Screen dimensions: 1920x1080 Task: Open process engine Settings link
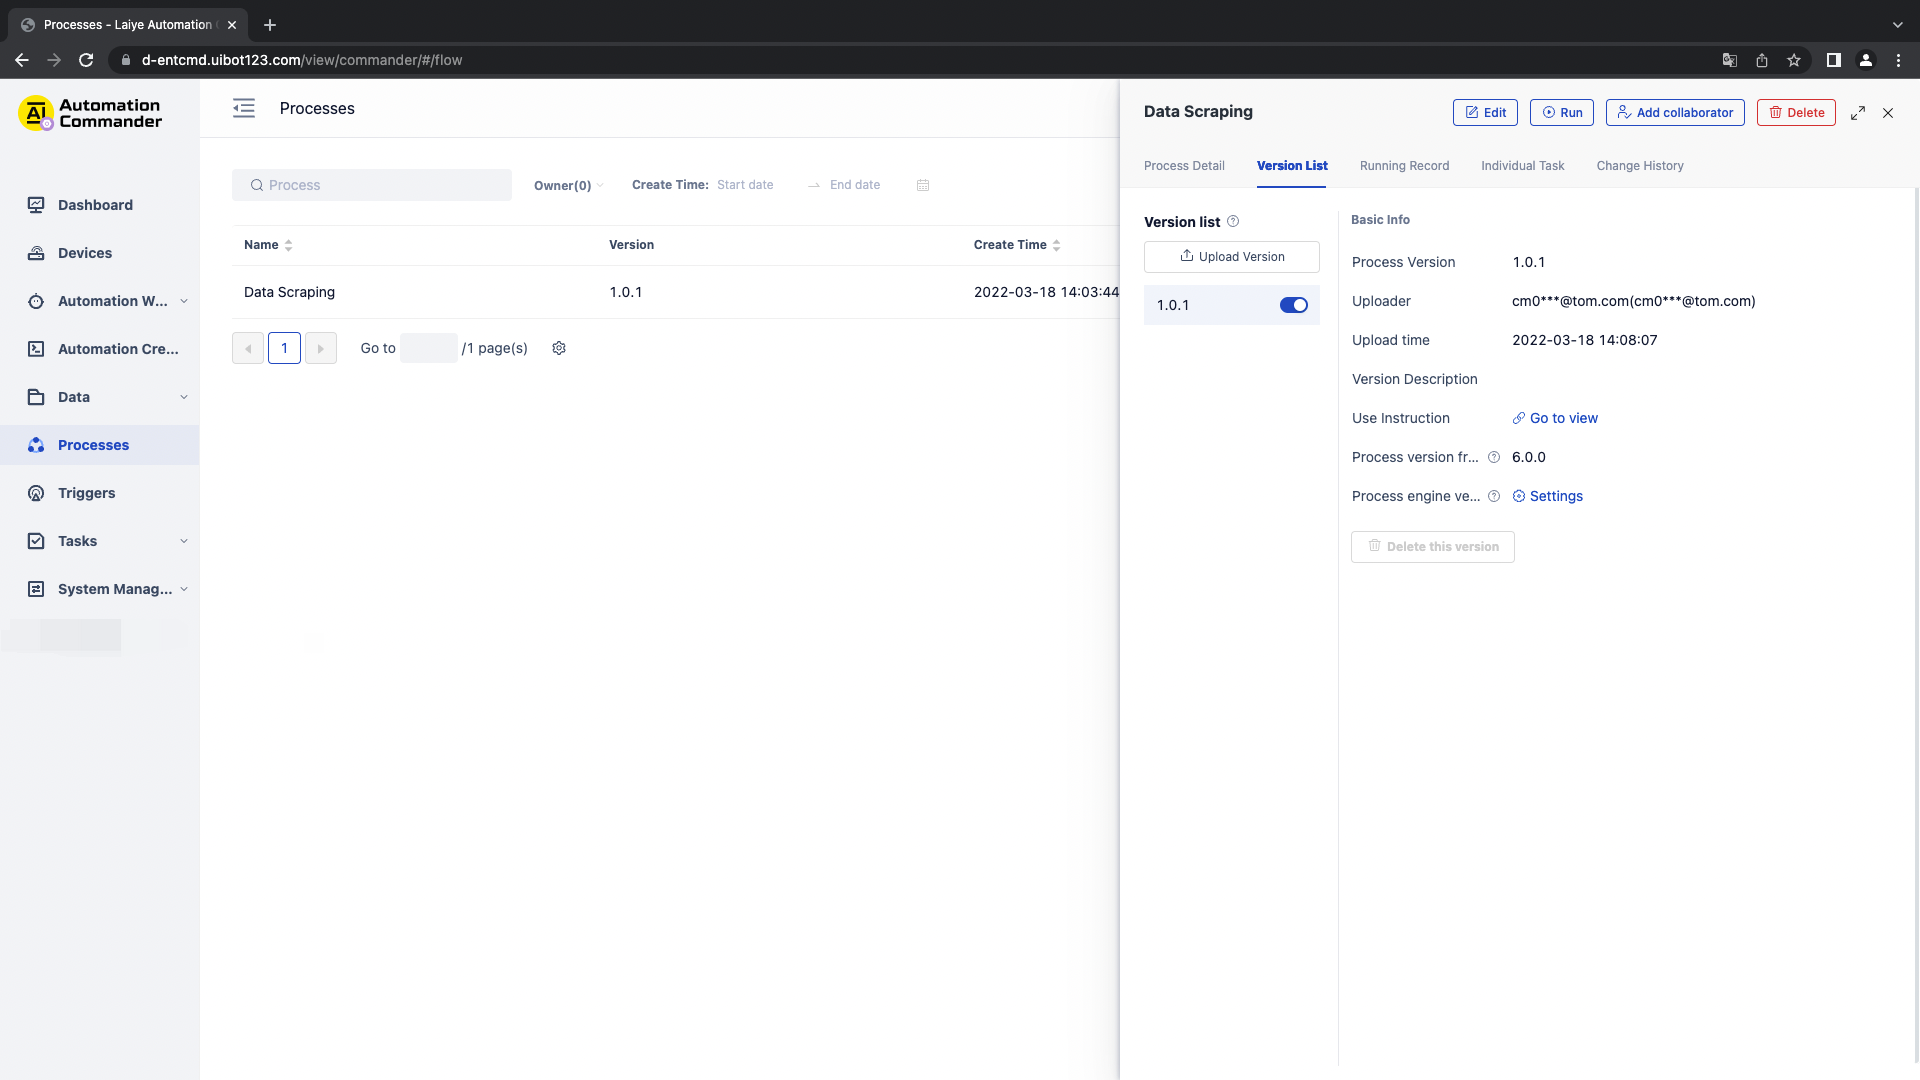(x=1547, y=496)
